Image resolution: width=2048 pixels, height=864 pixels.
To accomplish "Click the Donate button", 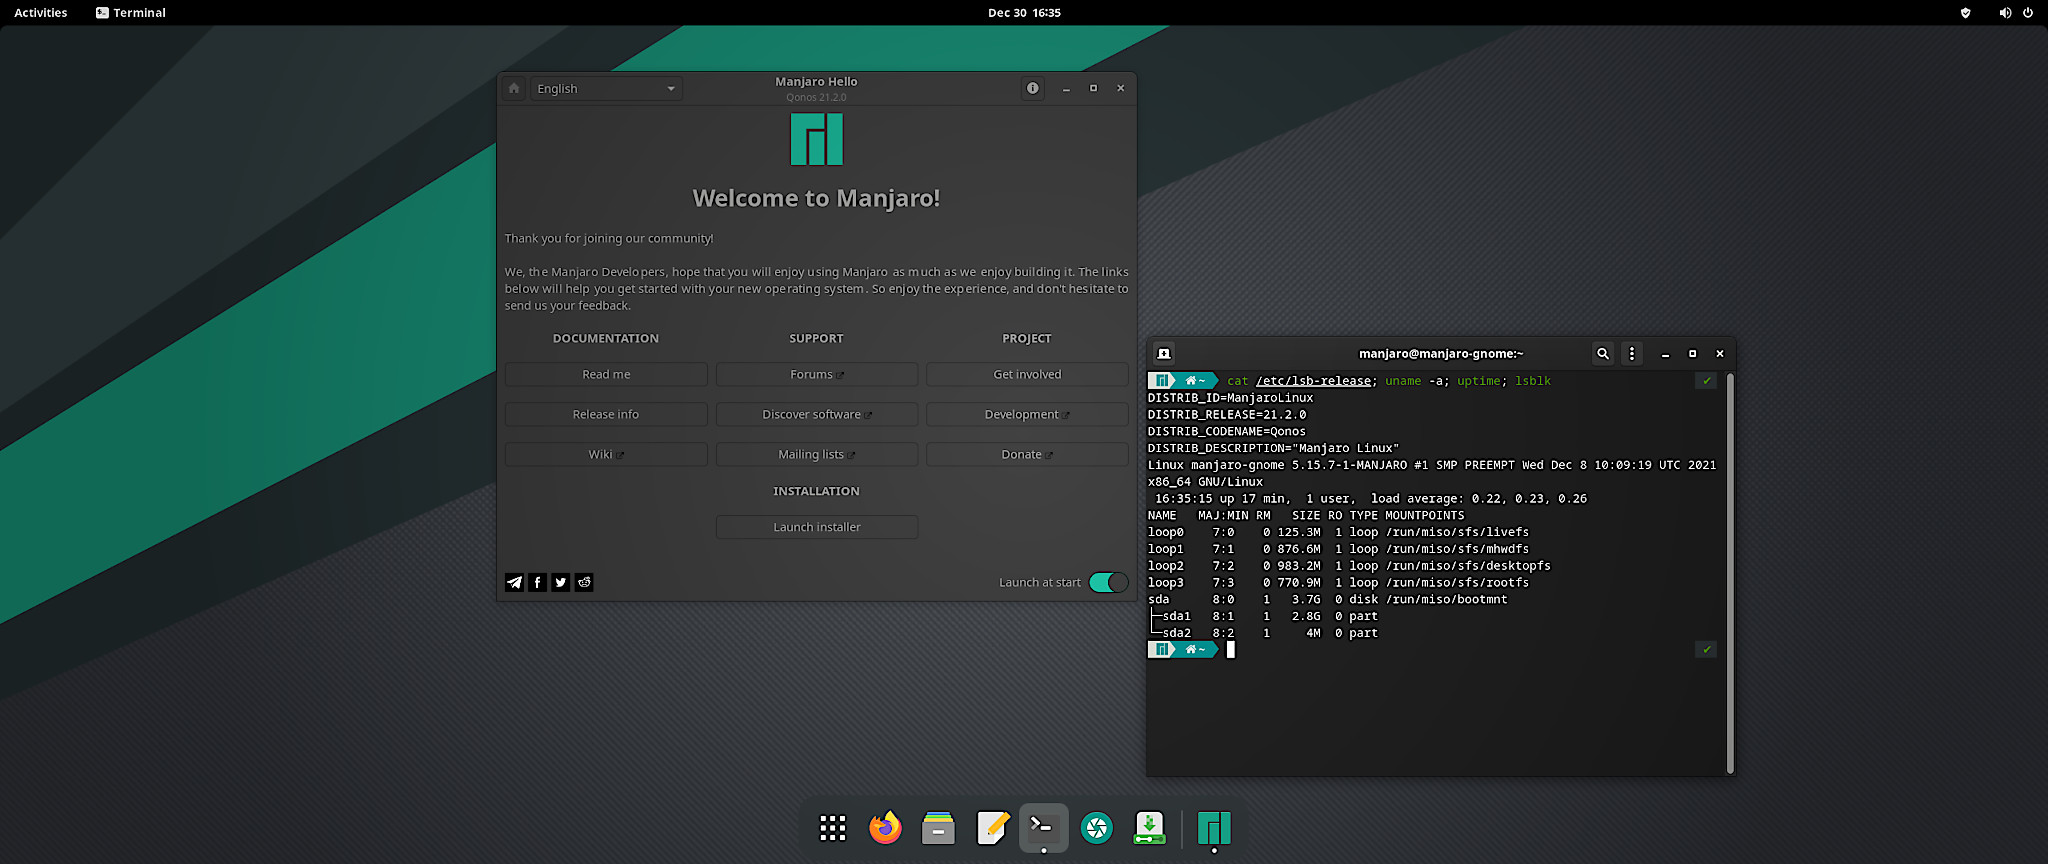I will click(1027, 454).
